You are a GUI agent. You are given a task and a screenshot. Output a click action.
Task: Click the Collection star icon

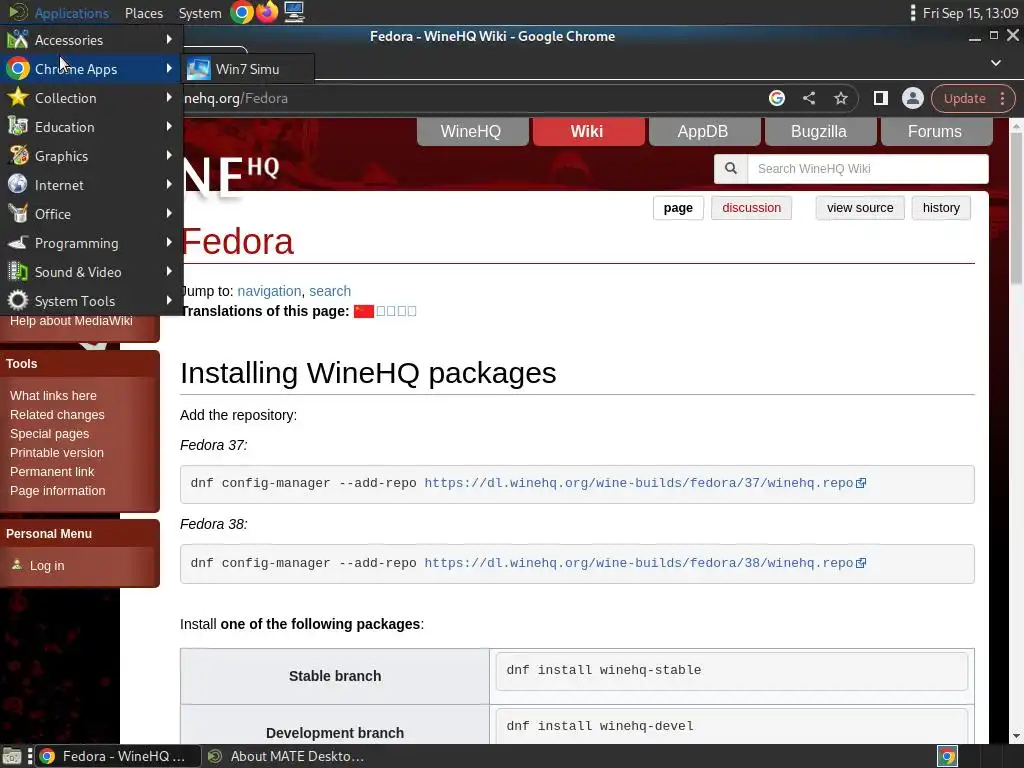(18, 98)
